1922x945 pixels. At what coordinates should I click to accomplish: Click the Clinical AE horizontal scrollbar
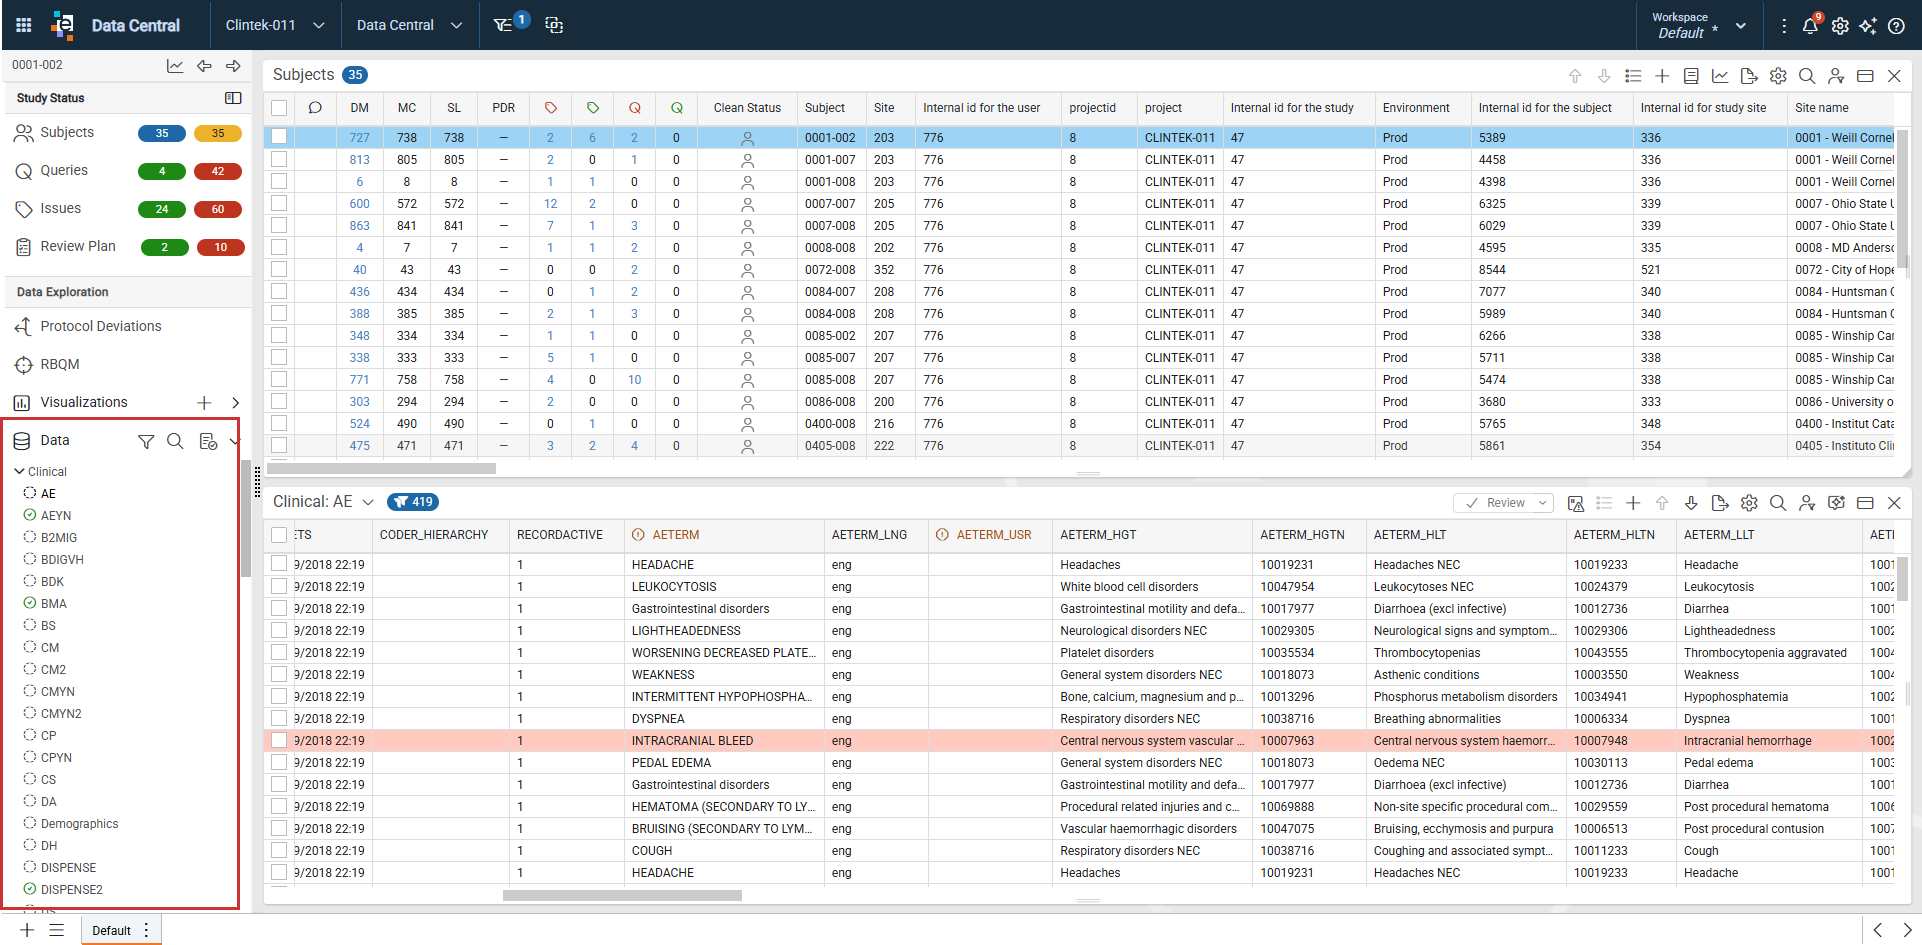622,896
